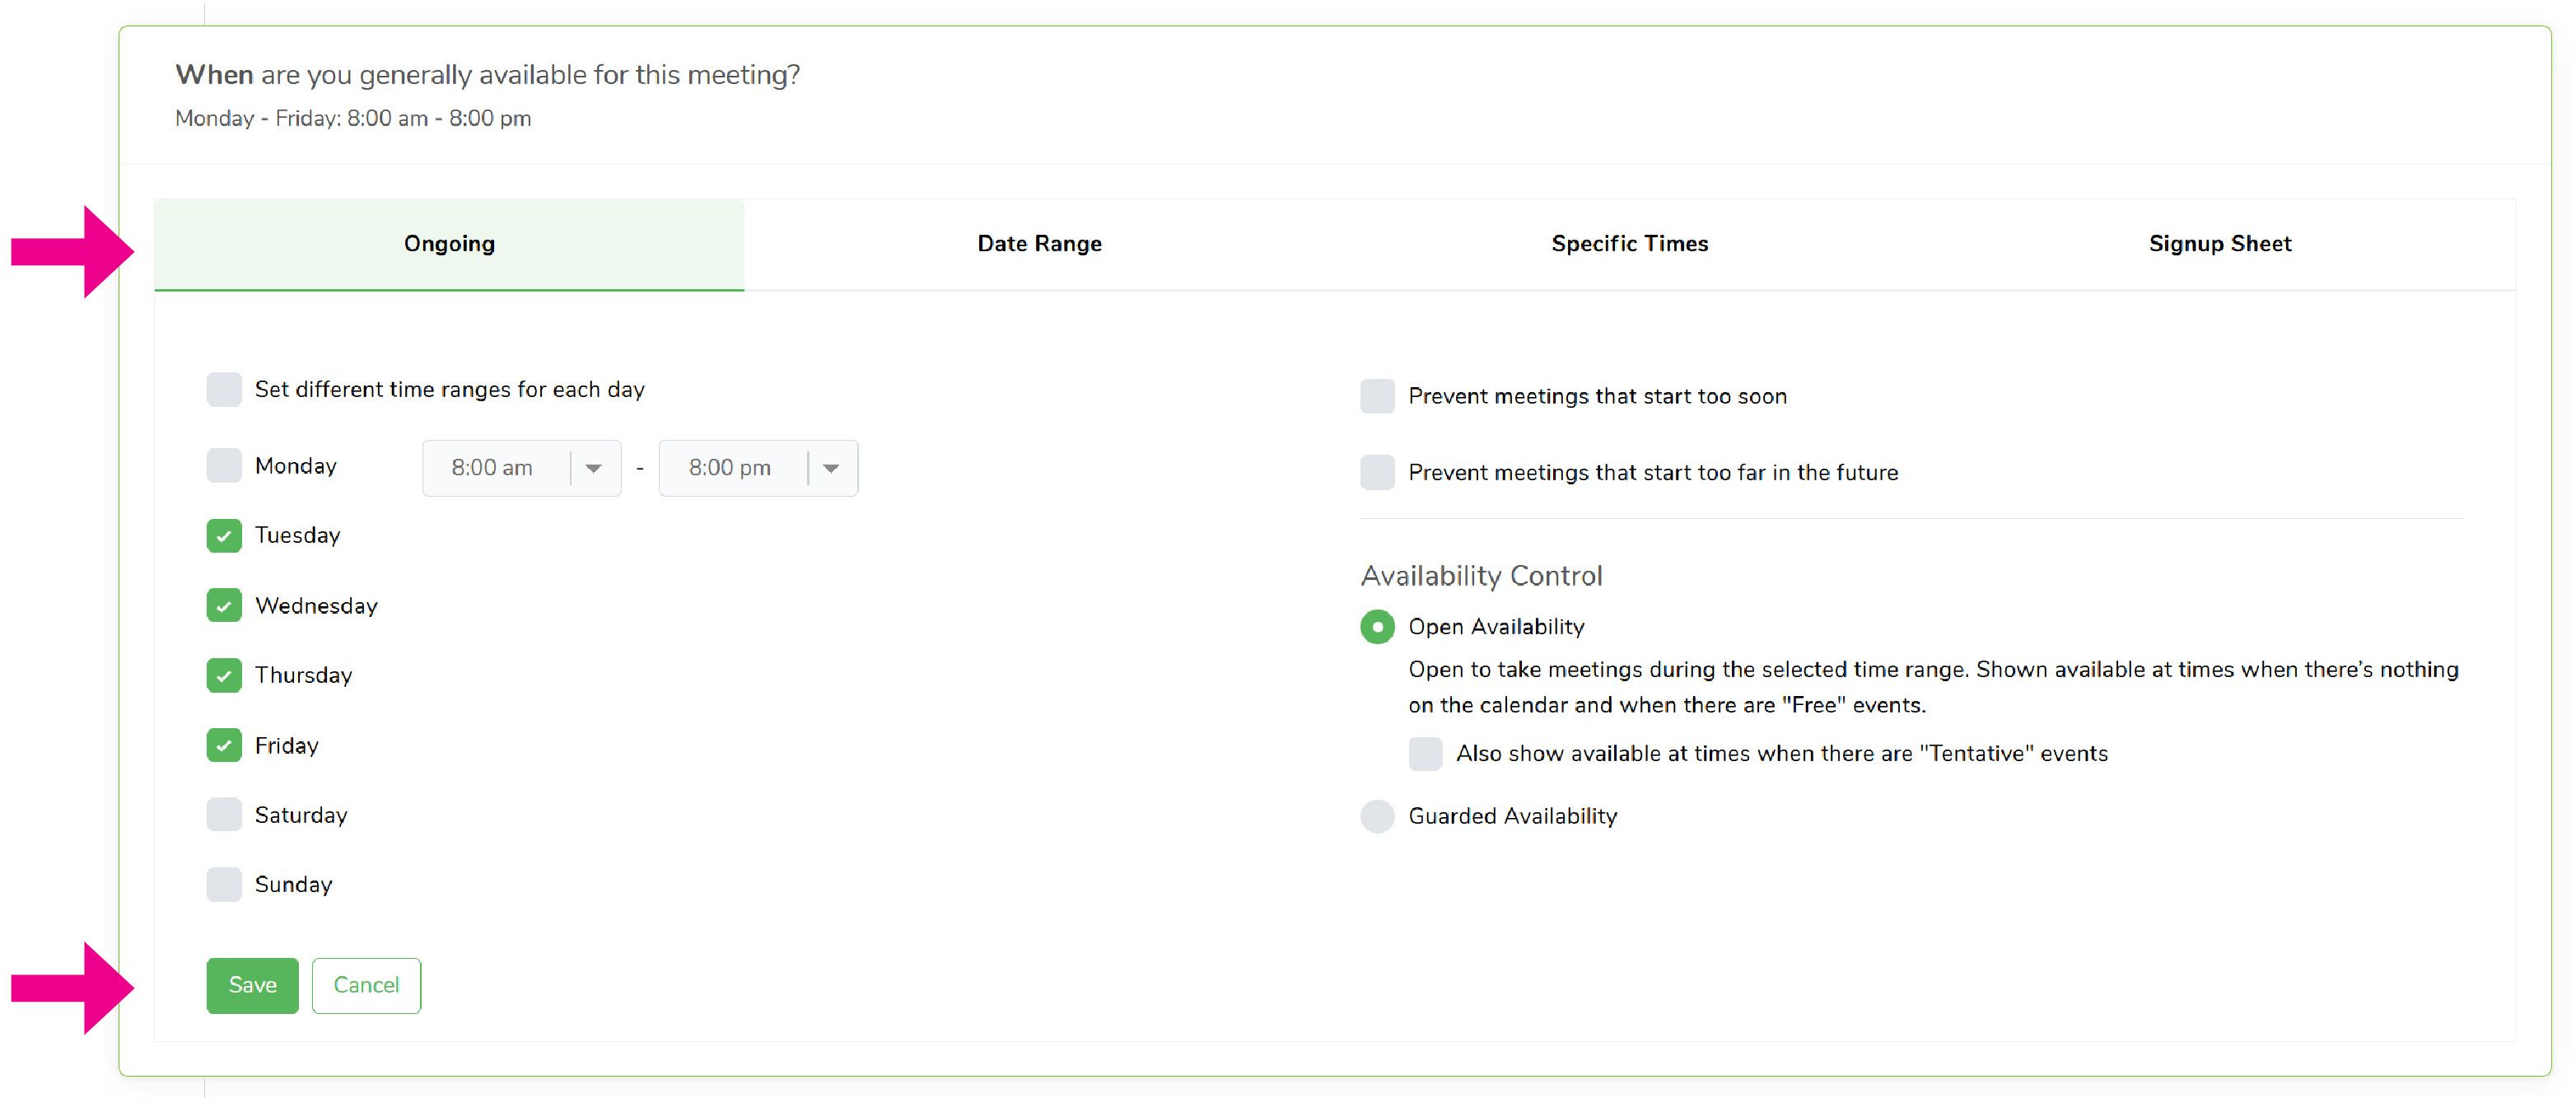Enable different time ranges for each day
2576x1112 pixels.
[224, 390]
